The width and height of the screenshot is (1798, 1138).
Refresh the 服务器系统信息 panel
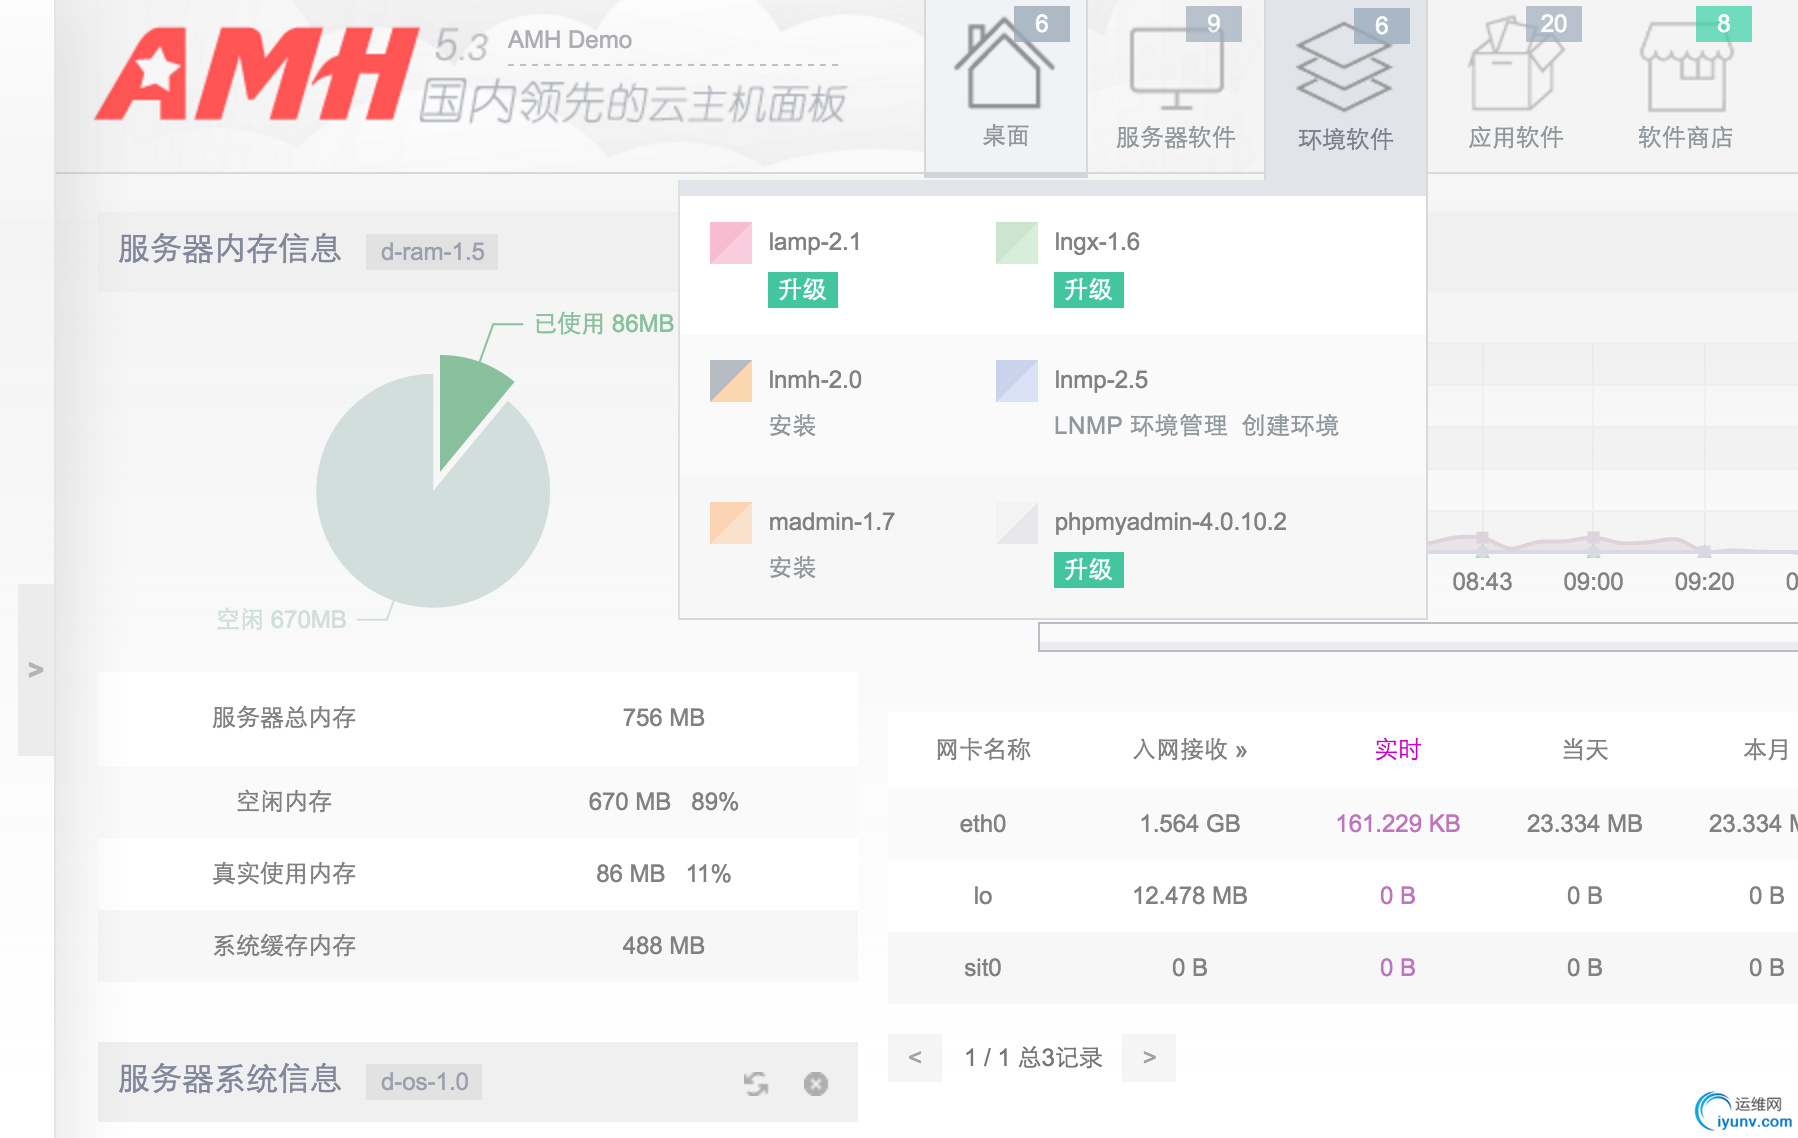pyautogui.click(x=756, y=1084)
